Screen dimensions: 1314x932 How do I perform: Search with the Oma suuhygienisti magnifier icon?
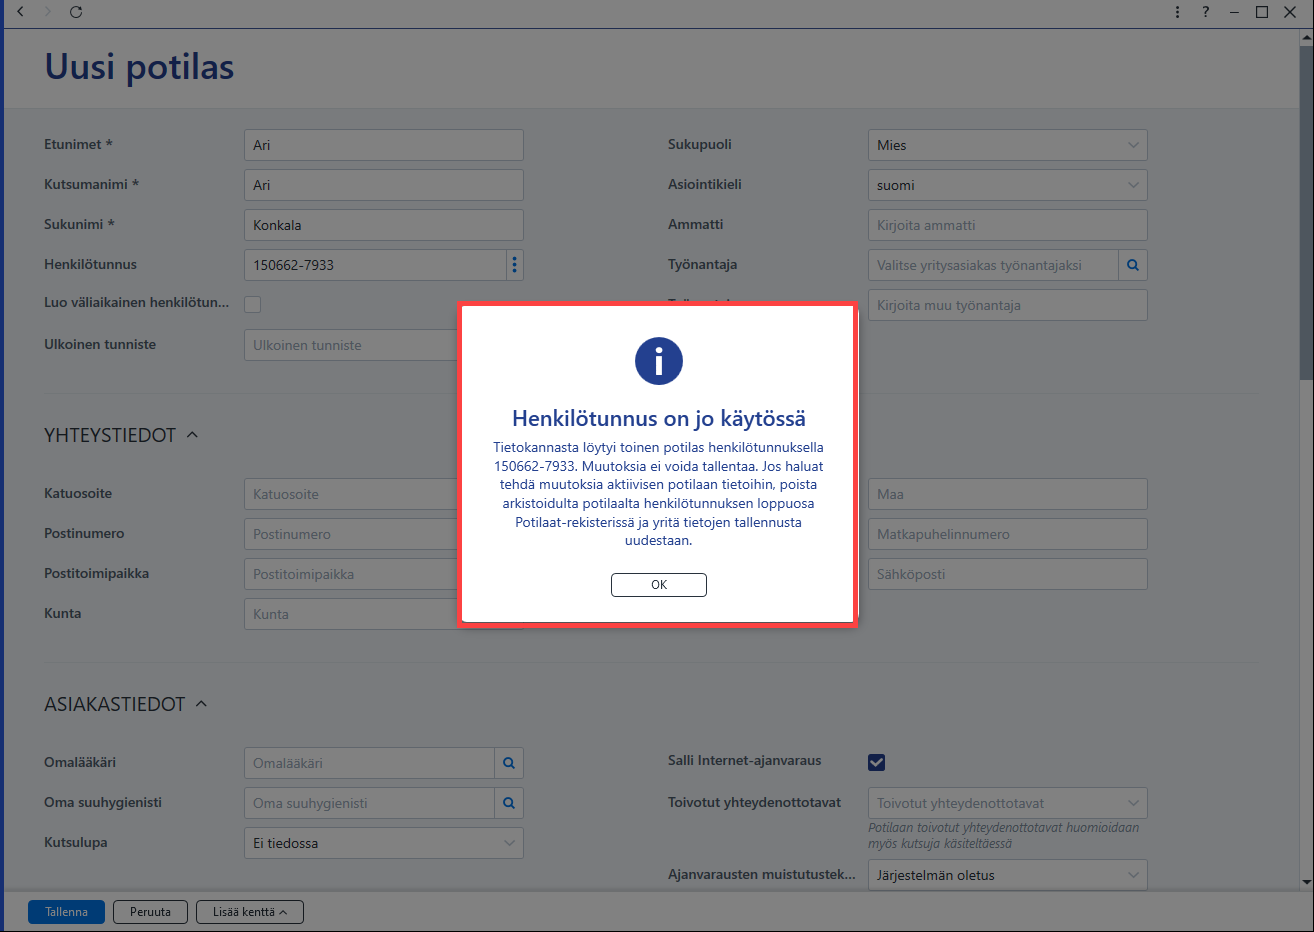[x=509, y=803]
